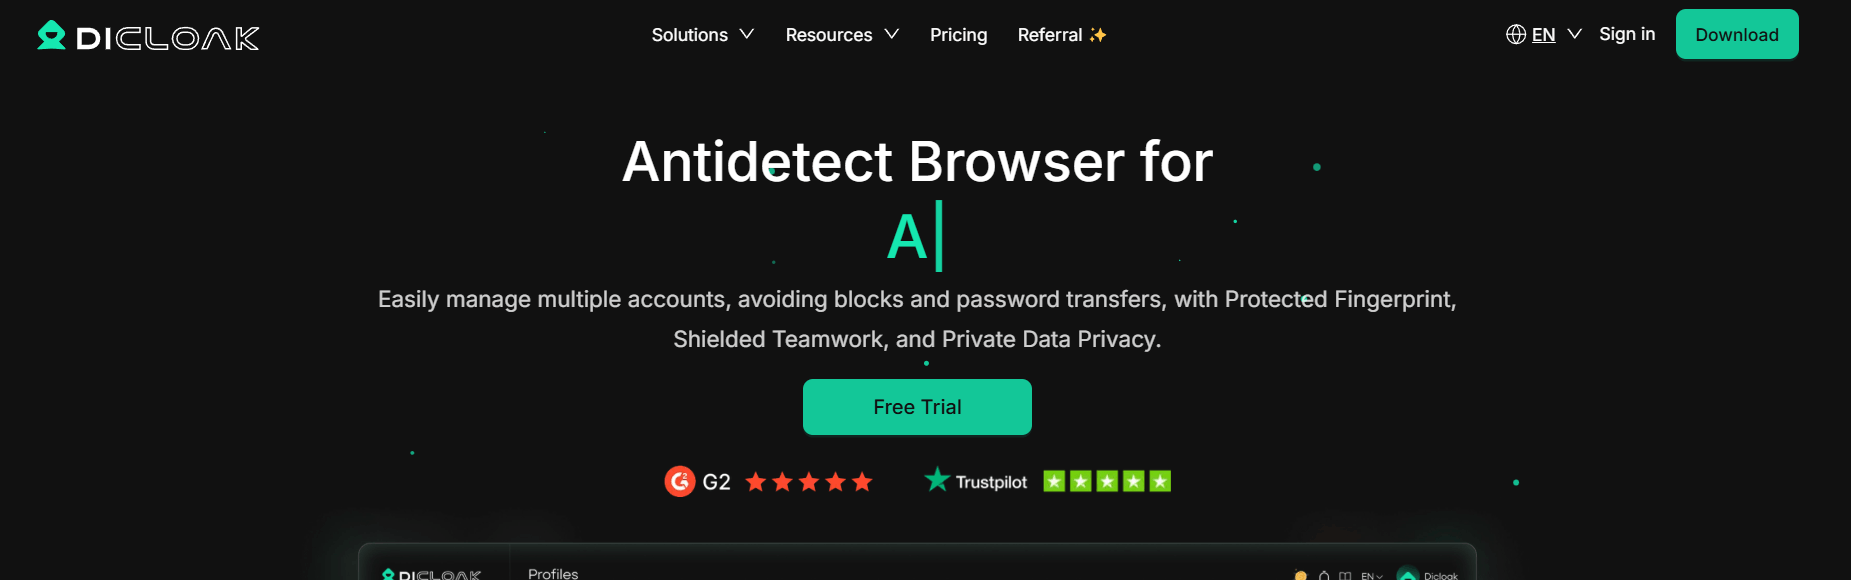This screenshot has width=1851, height=580.
Task: Expand the Solutions dropdown menu
Action: tap(702, 35)
